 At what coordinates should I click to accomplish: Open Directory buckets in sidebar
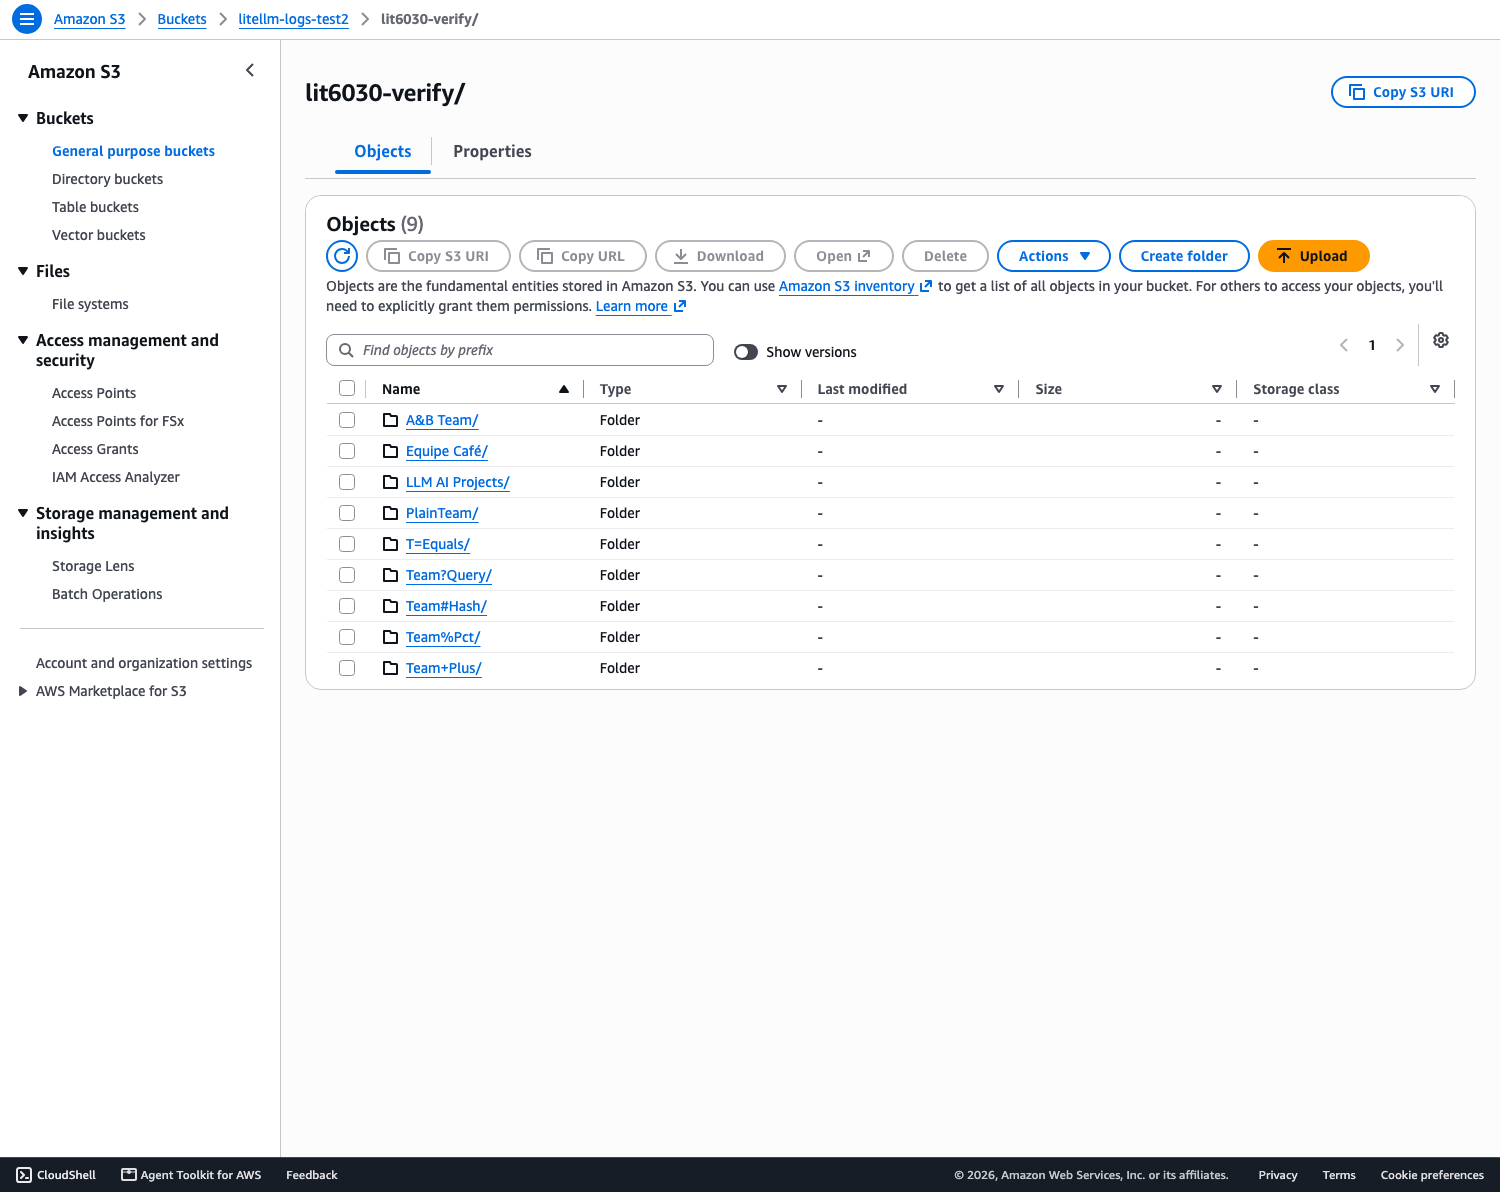click(107, 179)
